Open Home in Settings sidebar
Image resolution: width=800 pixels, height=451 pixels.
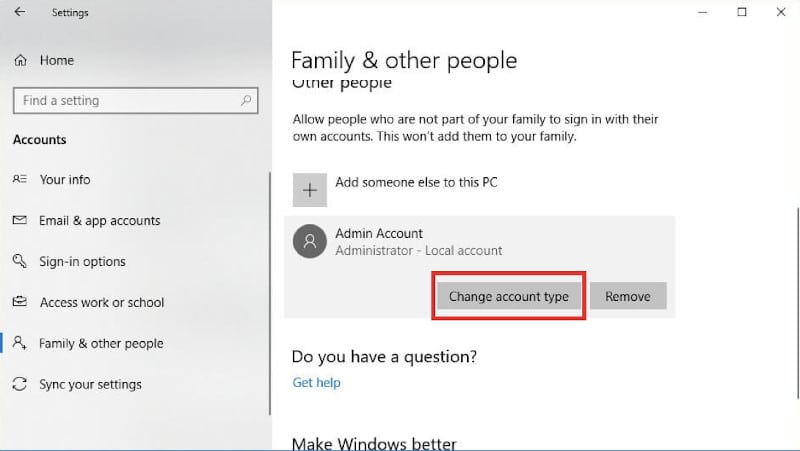tap(57, 60)
